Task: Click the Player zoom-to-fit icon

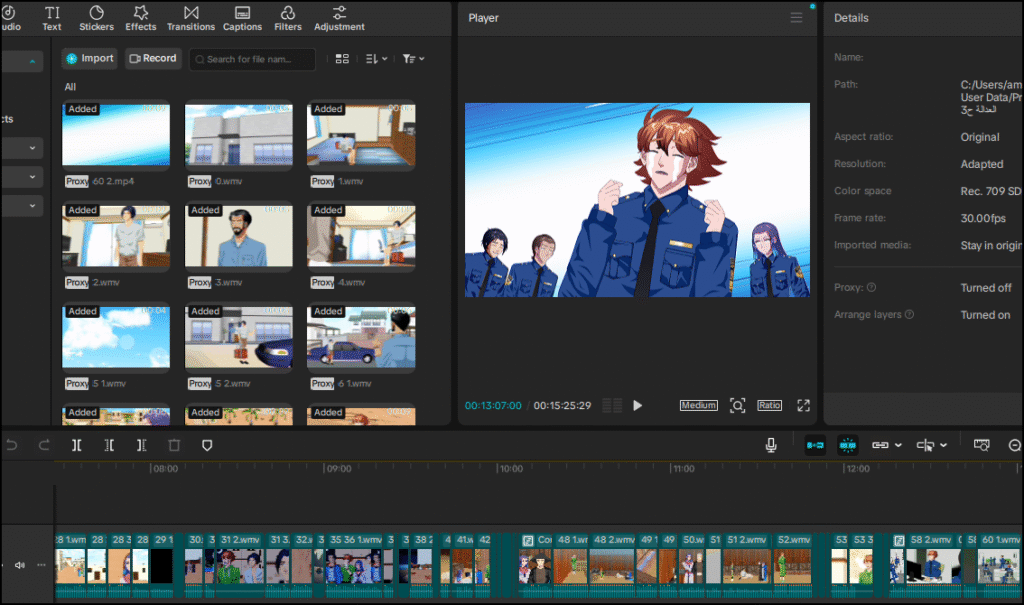Action: pyautogui.click(x=737, y=406)
